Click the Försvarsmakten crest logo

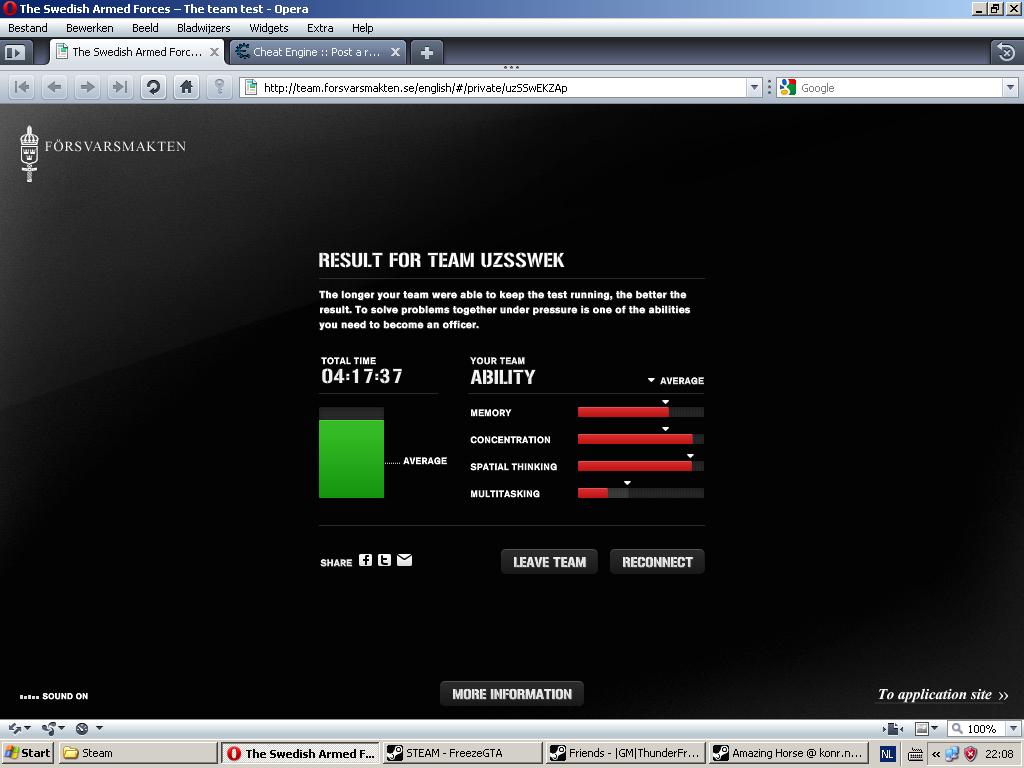coord(29,153)
